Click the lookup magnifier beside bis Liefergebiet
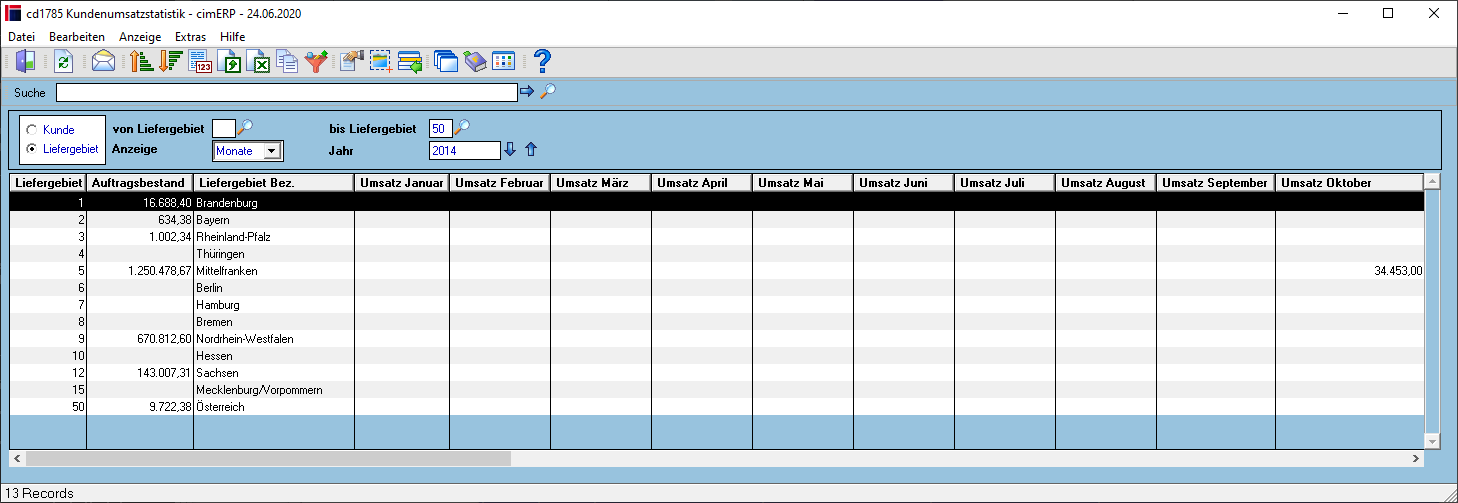Viewport: 1458px width, 503px height. [462, 127]
